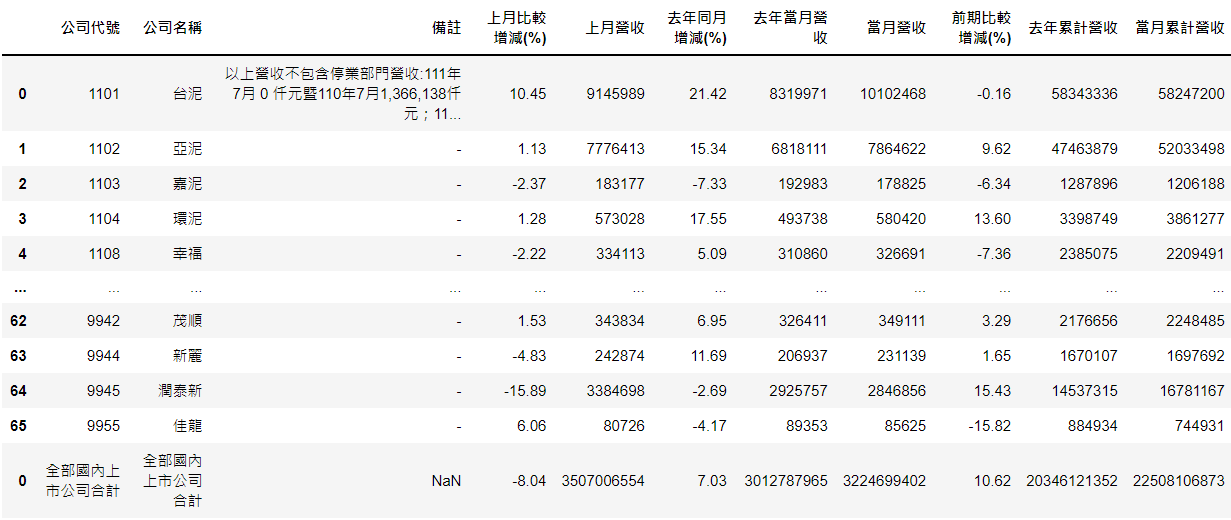Click company code 9955 cell
Screen dimensions: 1231x520
tap(103, 426)
